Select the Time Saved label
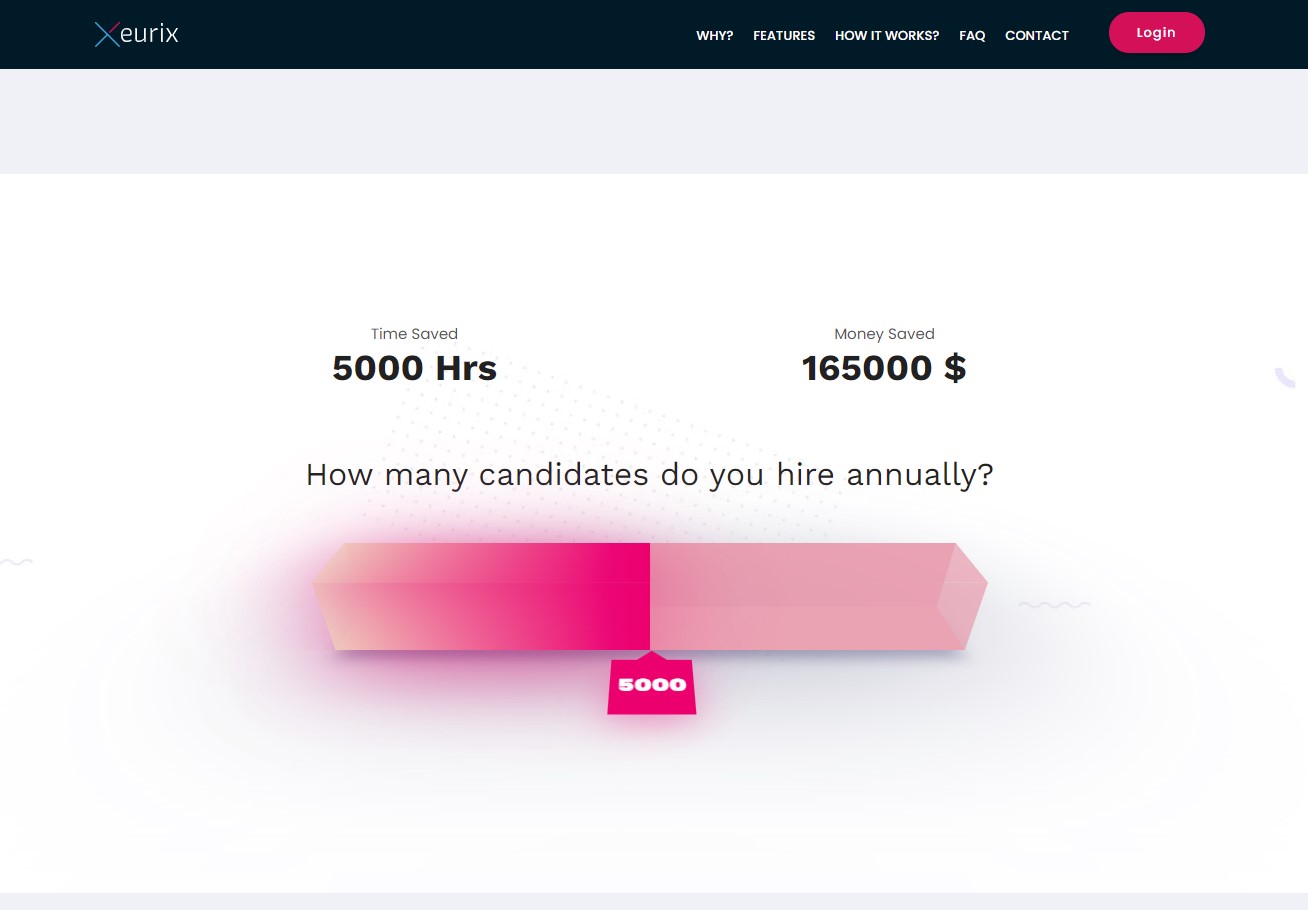The width and height of the screenshot is (1308, 910). 414,334
